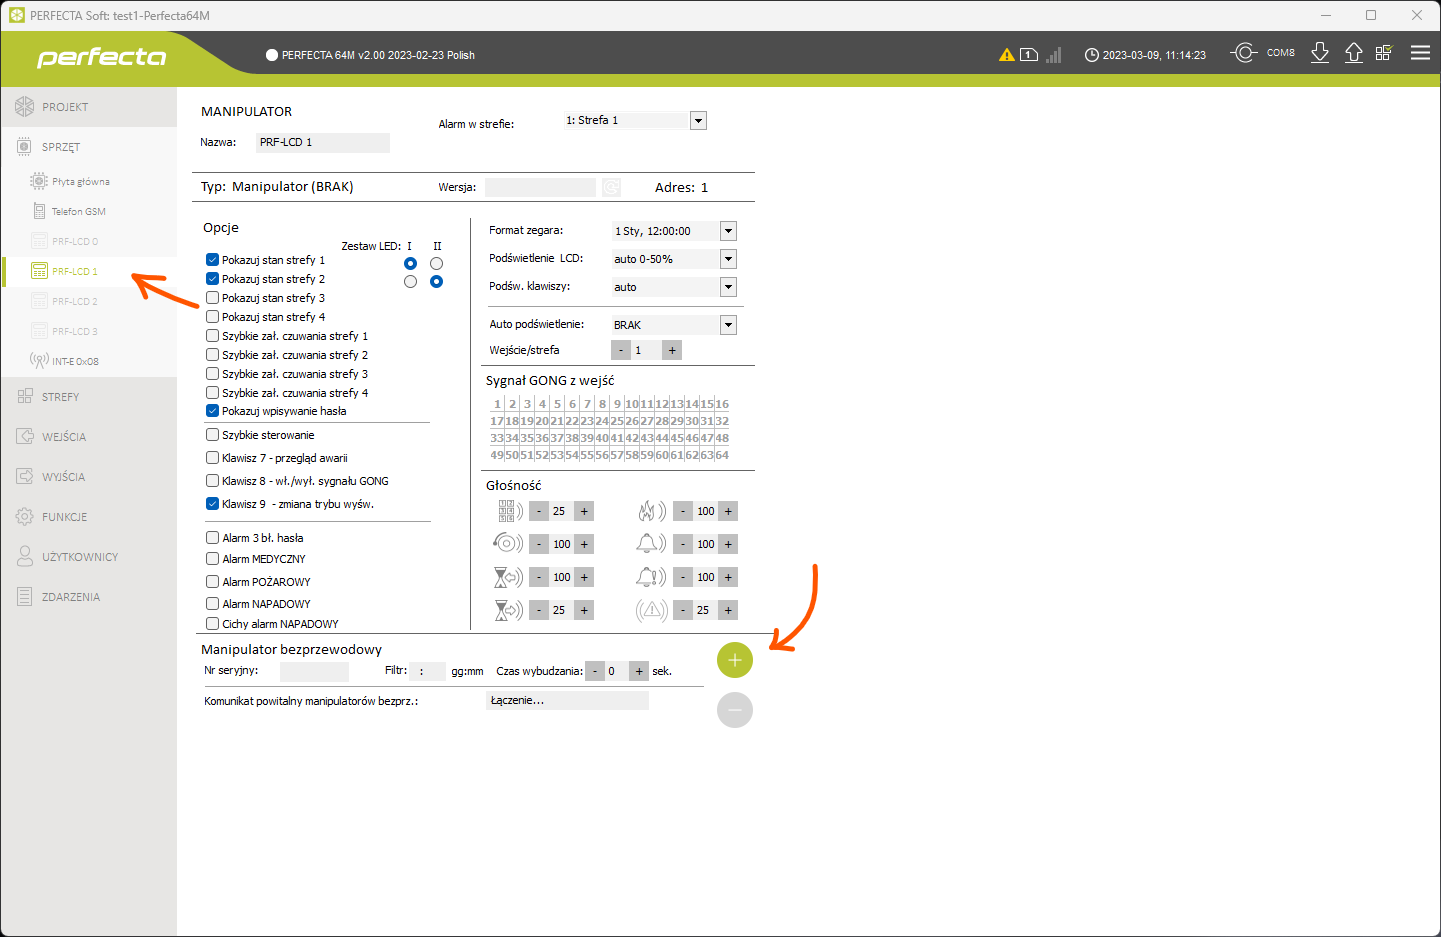Viewport: 1441px width, 937px height.
Task: Click the download arrow icon in header
Action: [1320, 53]
